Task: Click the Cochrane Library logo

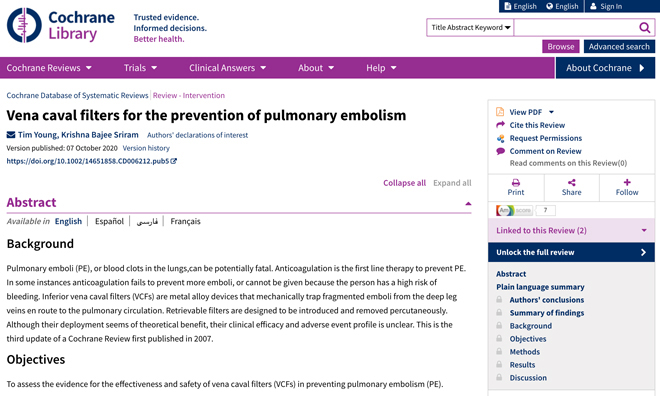Action: (x=61, y=25)
